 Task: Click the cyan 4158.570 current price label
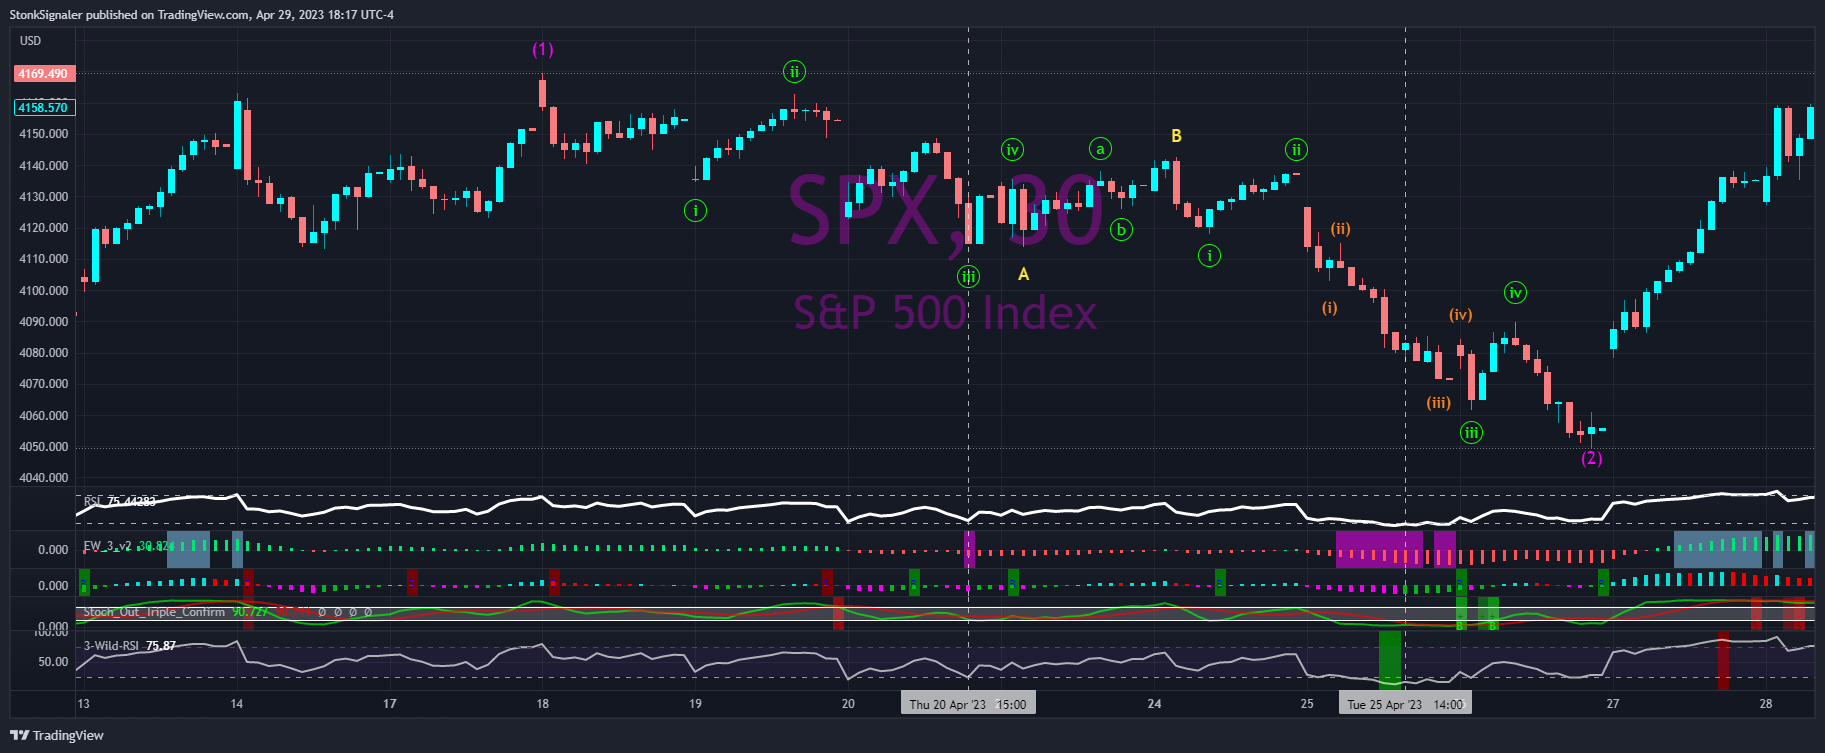click(x=43, y=108)
